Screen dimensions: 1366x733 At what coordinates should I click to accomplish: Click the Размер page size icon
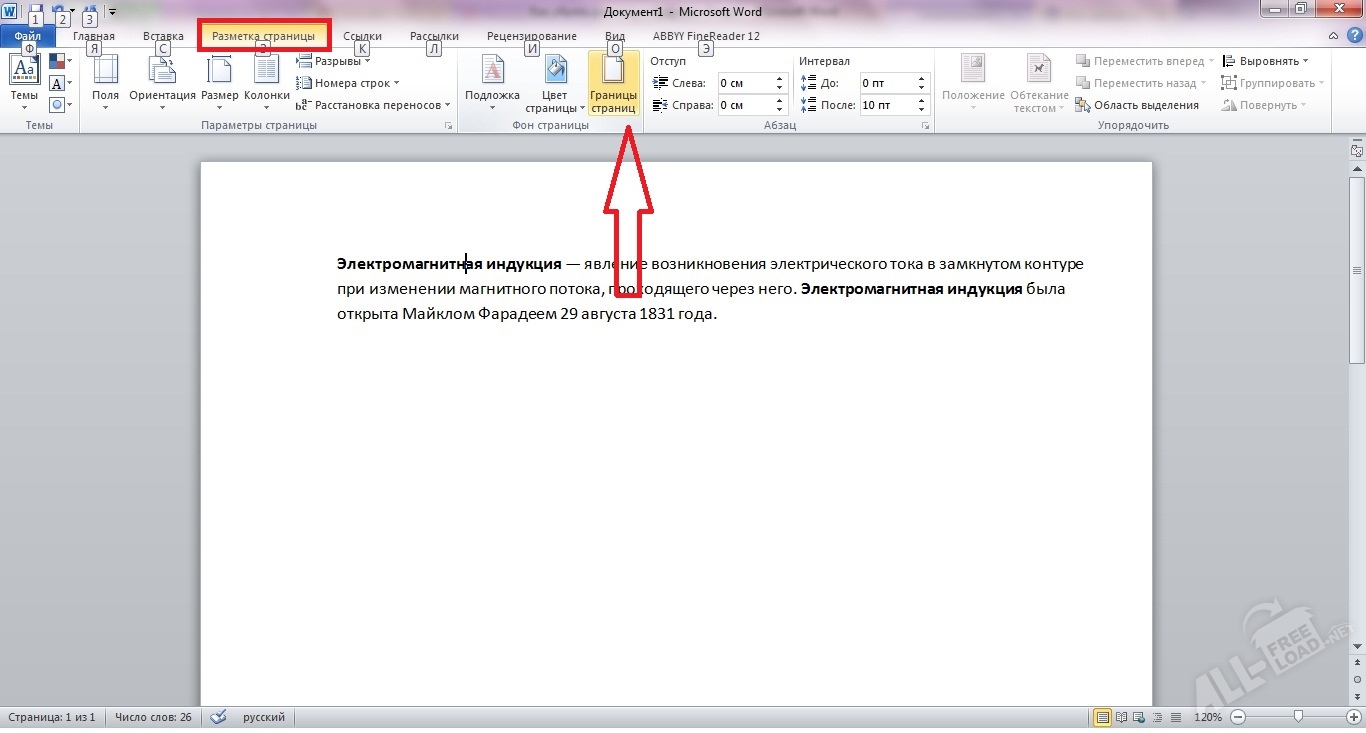(219, 72)
